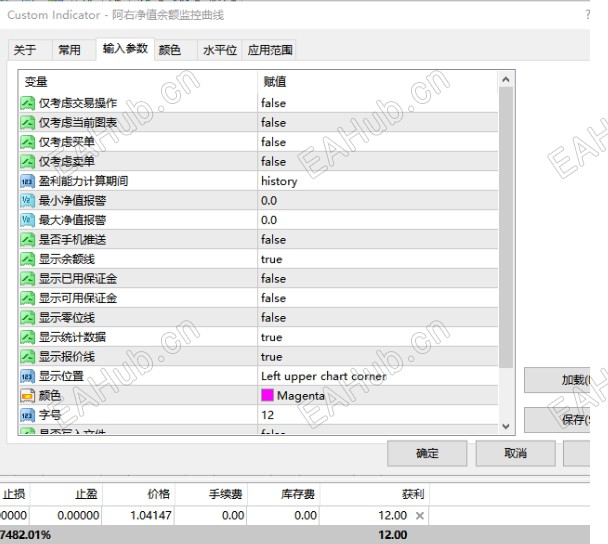Close the order with 12.00 profit
The width and height of the screenshot is (608, 544).
tap(420, 516)
